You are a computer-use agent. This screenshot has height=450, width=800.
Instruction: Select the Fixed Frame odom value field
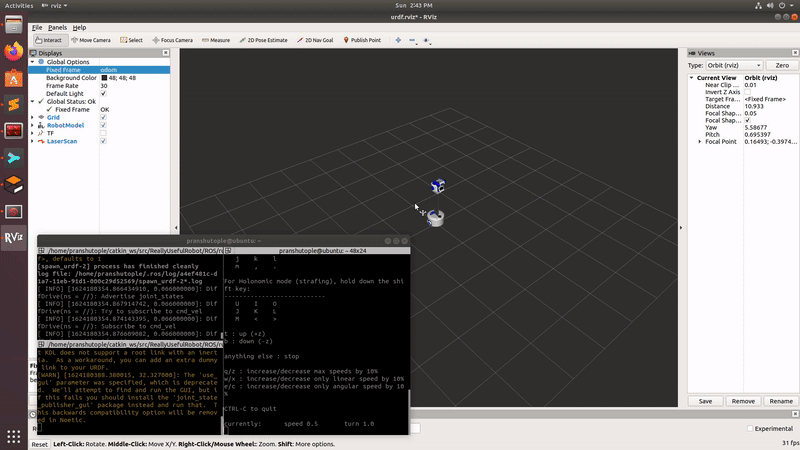135,69
